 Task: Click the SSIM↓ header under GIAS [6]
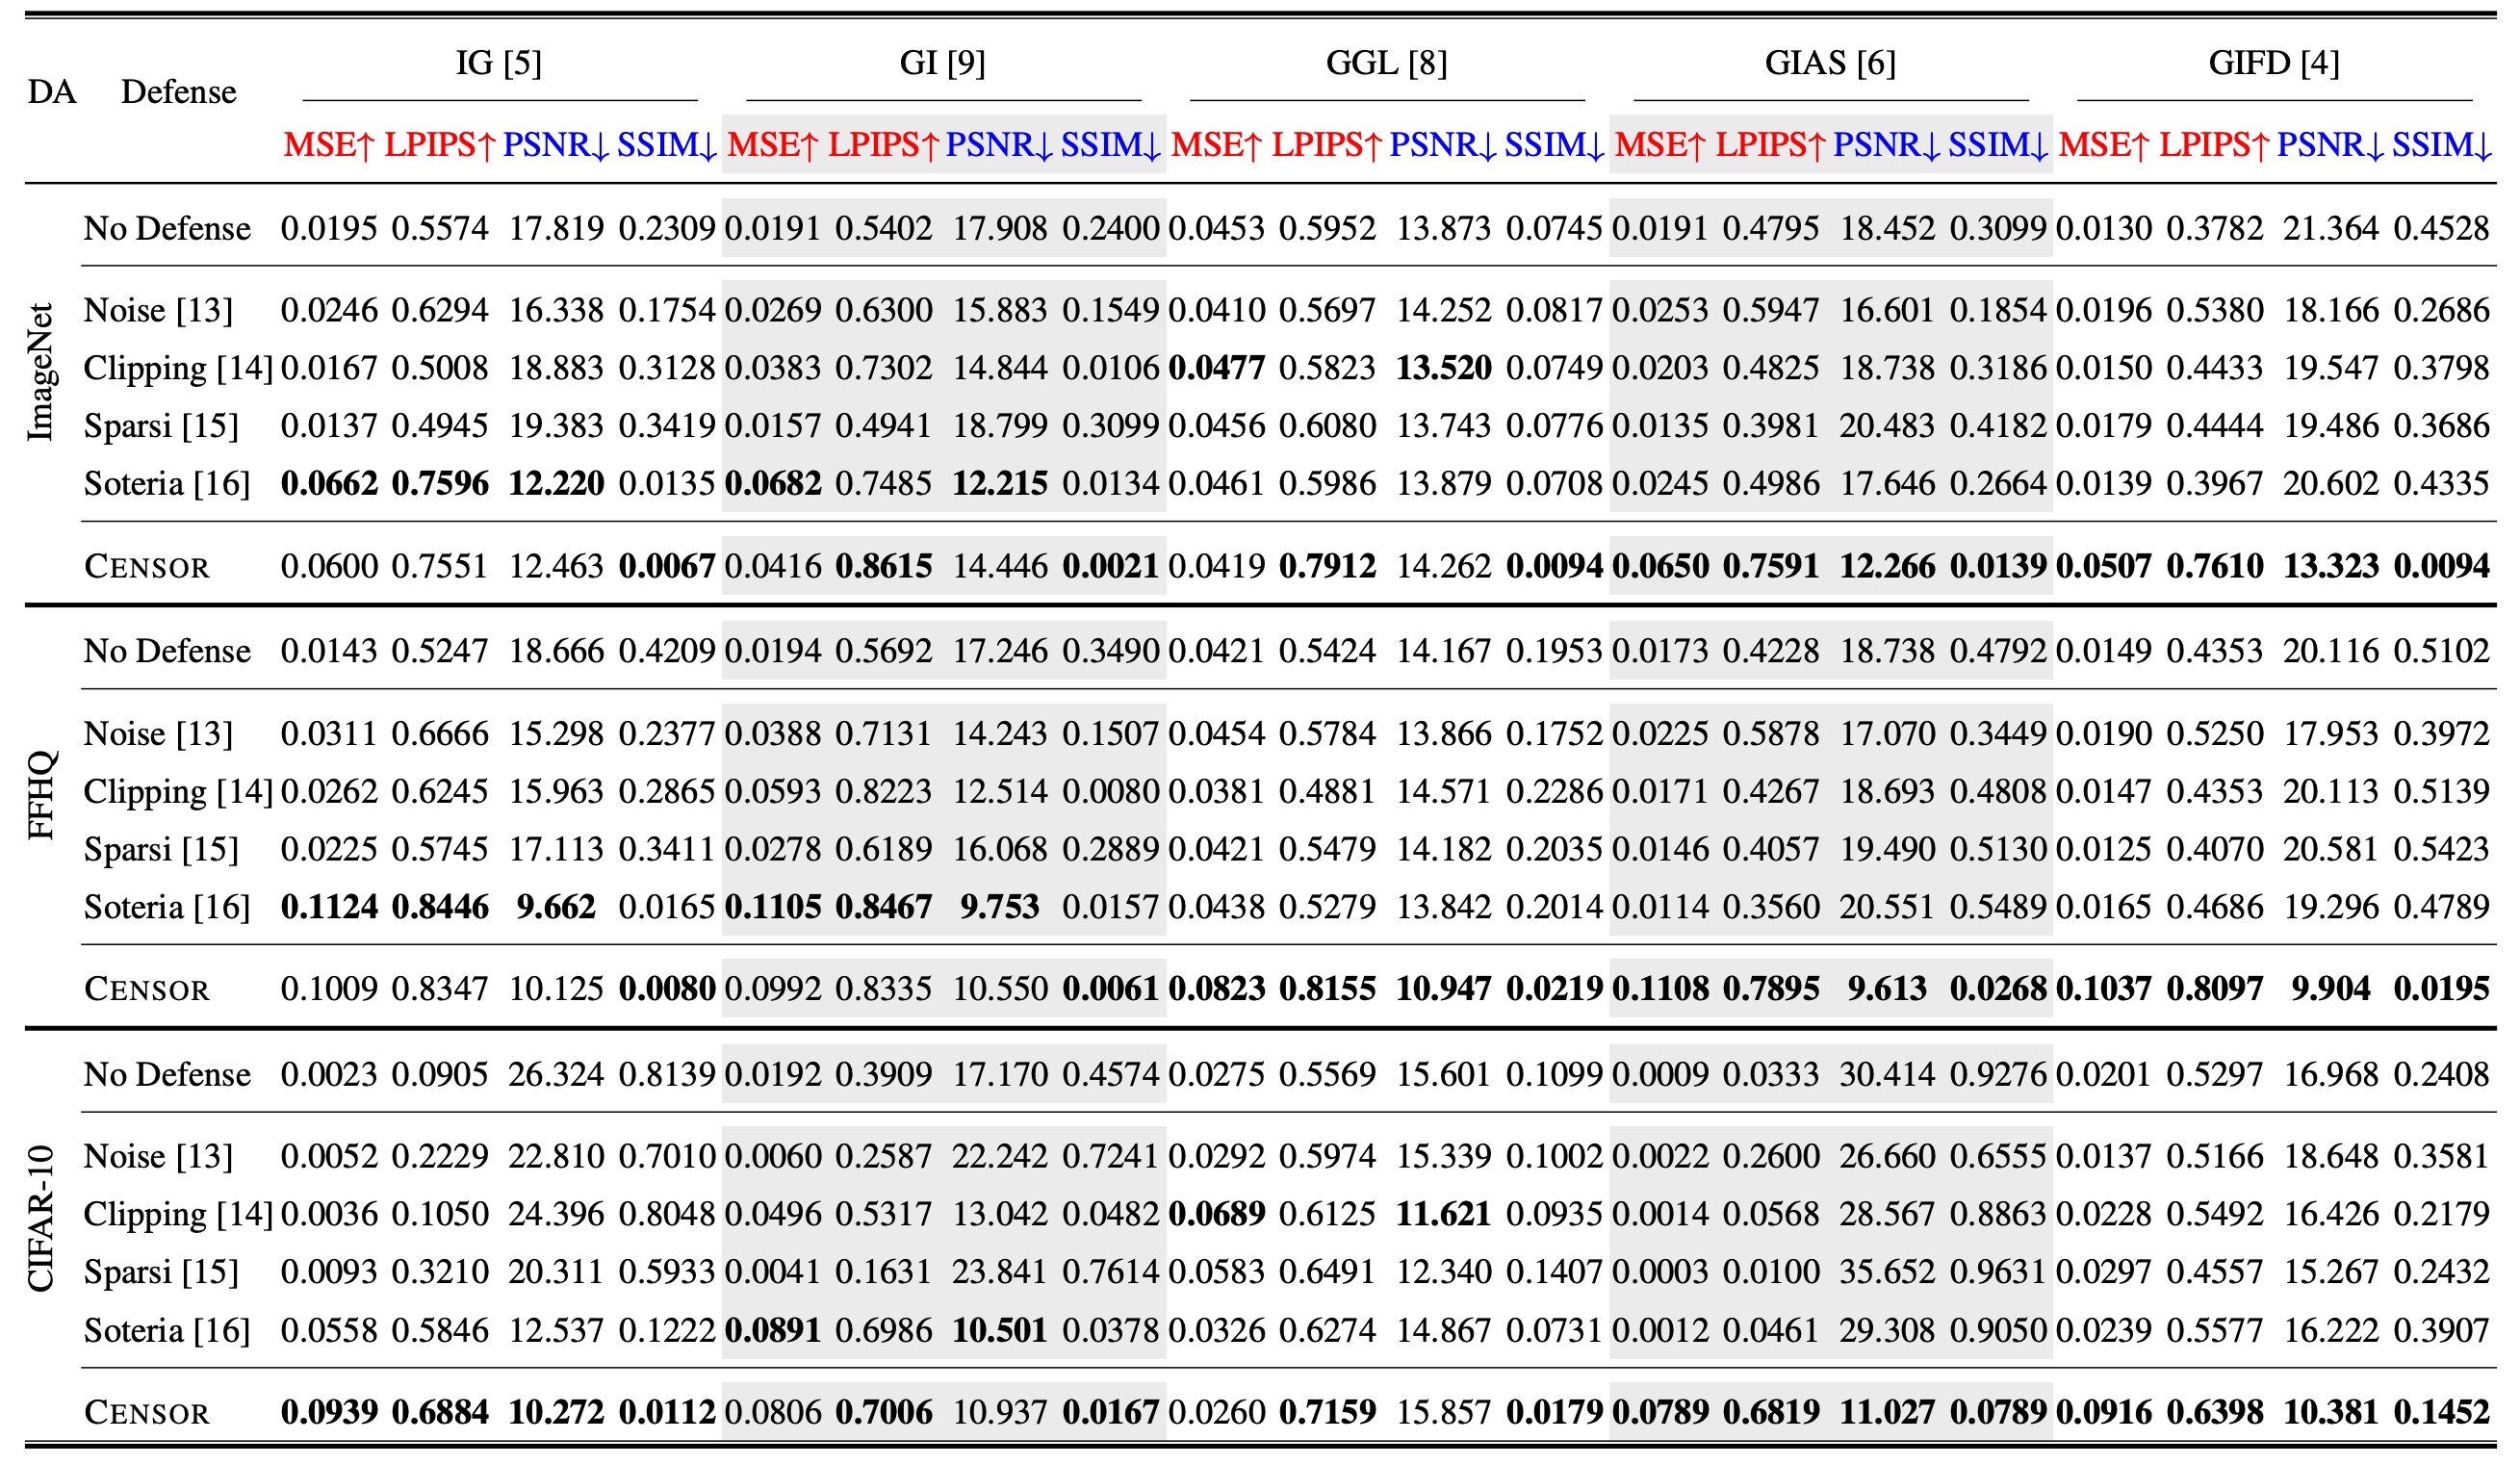[x=1997, y=146]
